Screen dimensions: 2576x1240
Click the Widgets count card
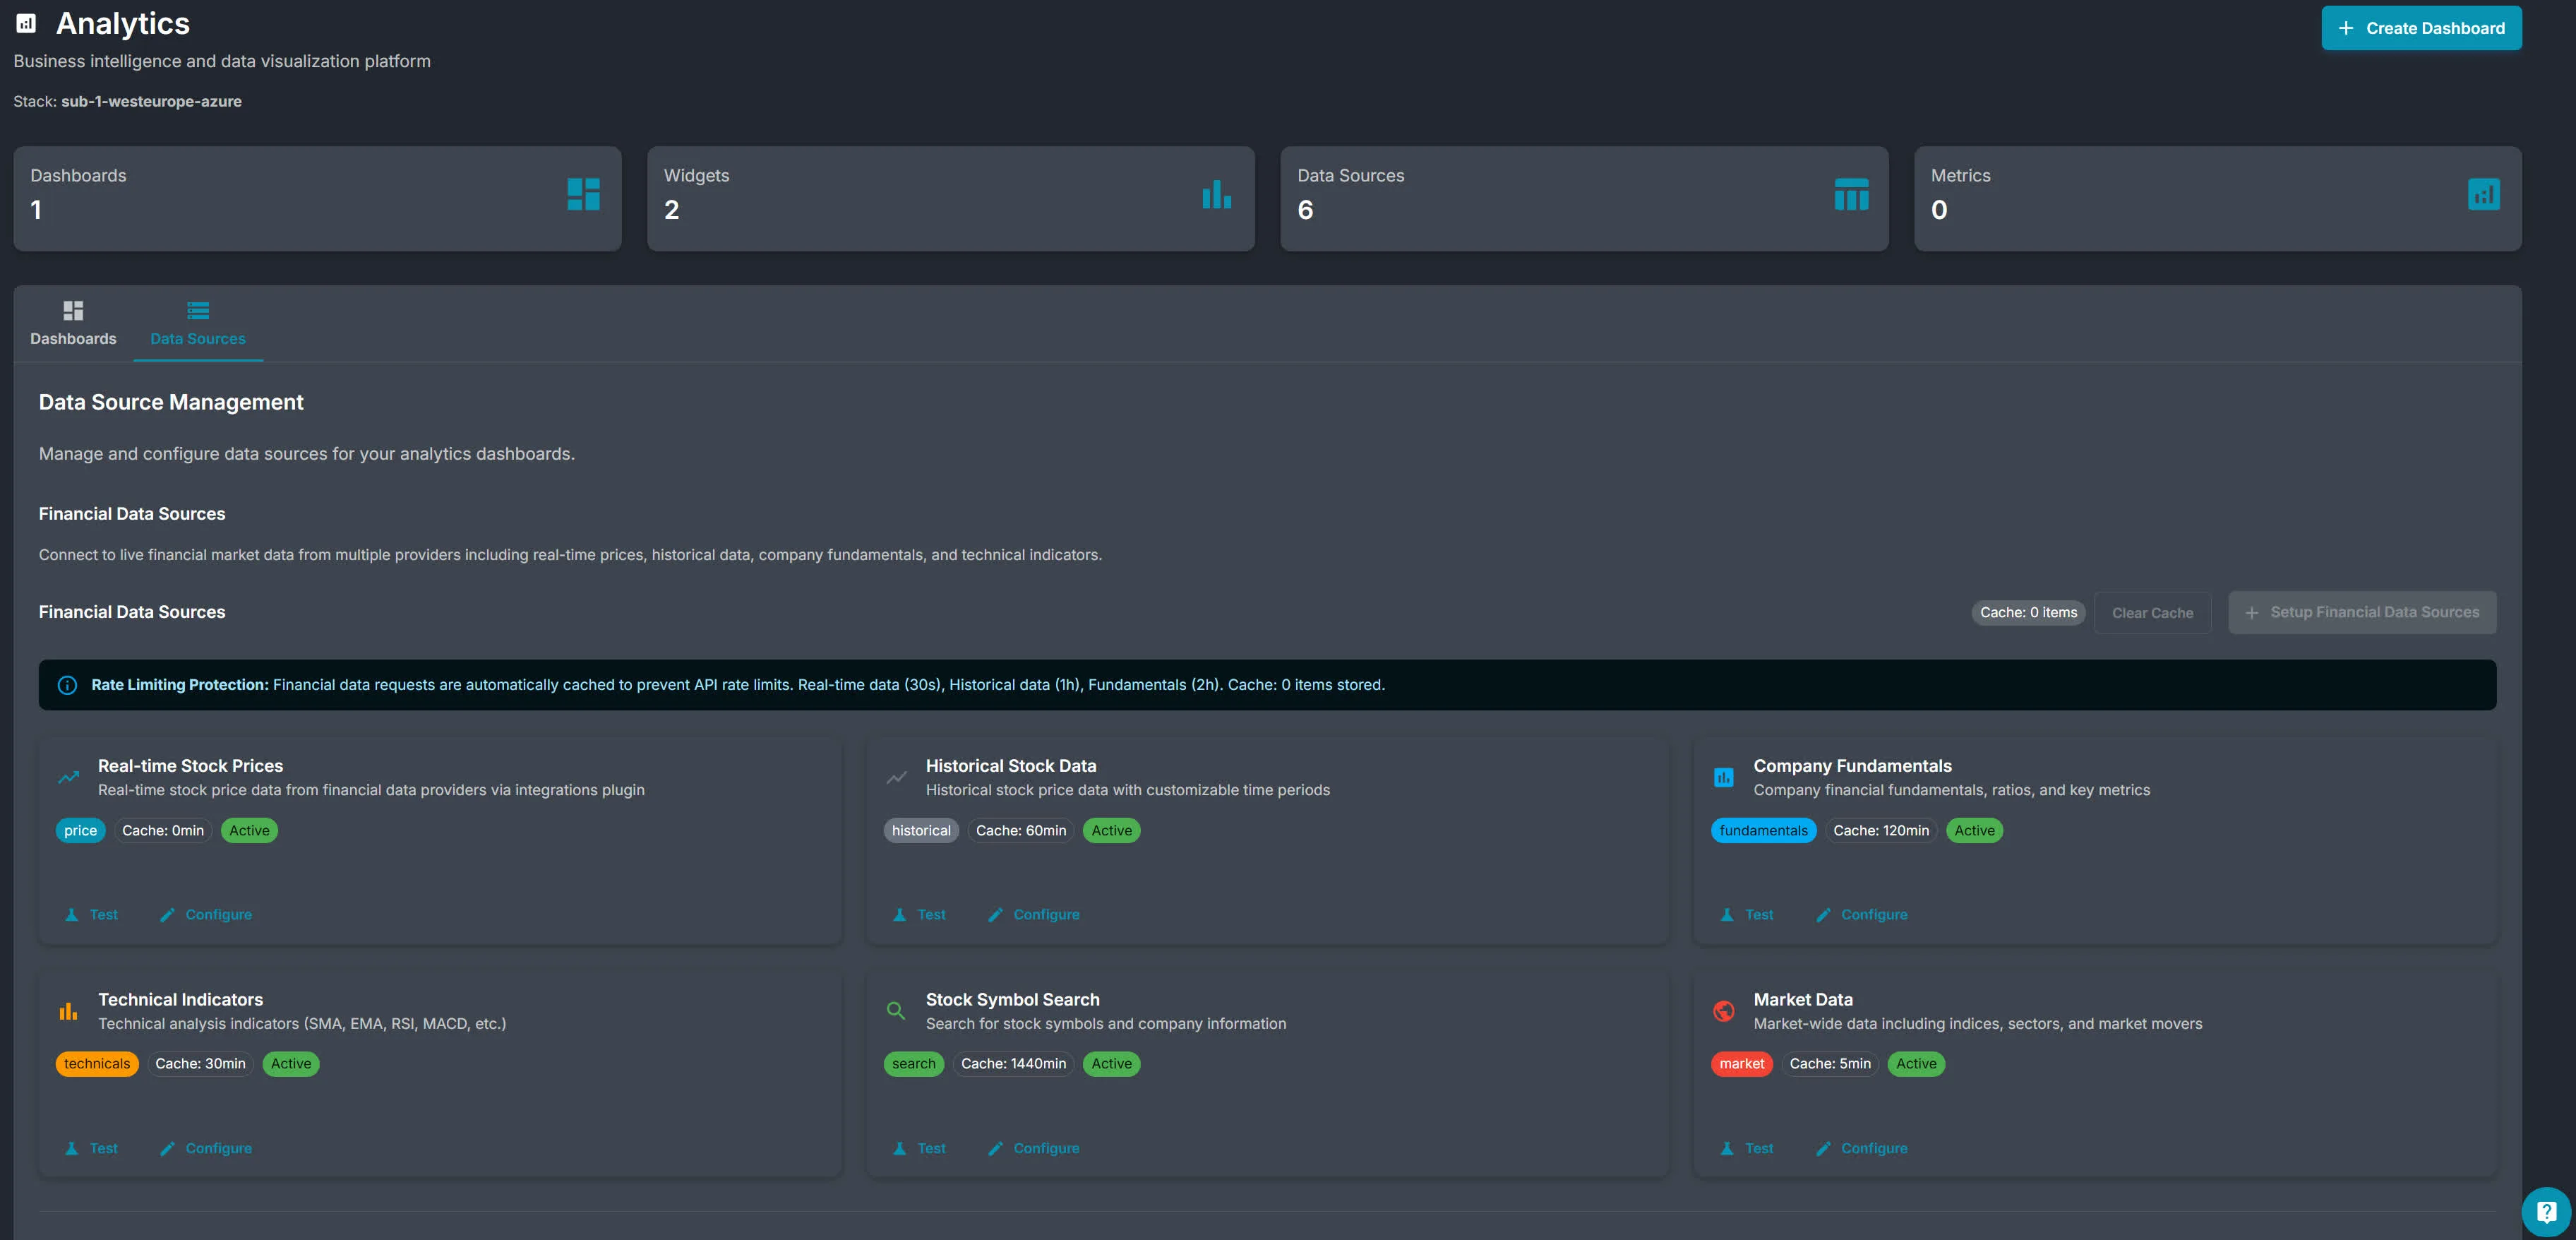[x=951, y=199]
